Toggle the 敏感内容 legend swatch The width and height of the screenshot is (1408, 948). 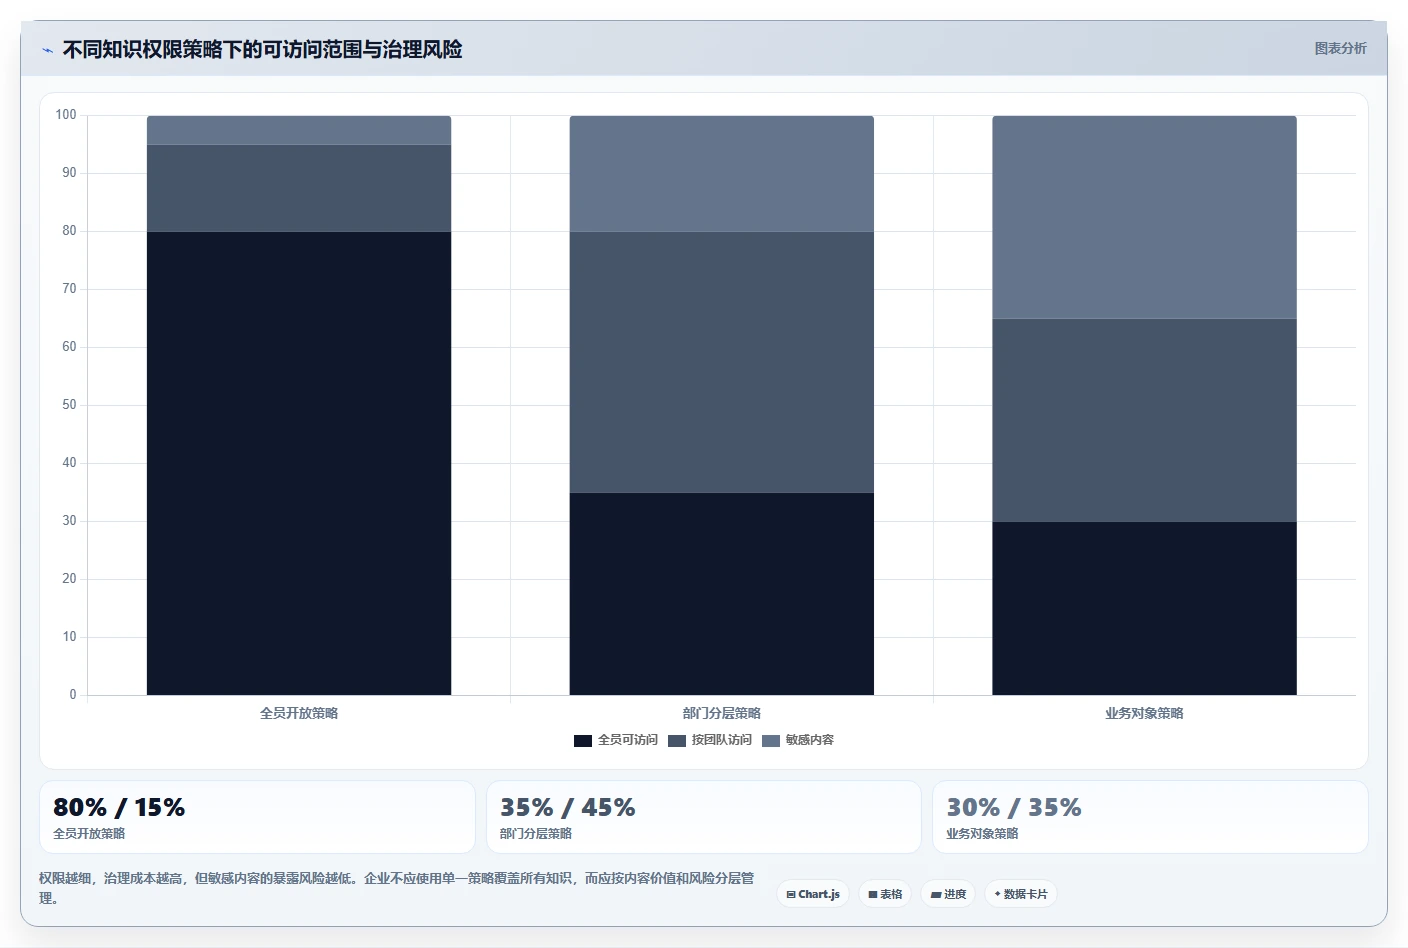771,741
